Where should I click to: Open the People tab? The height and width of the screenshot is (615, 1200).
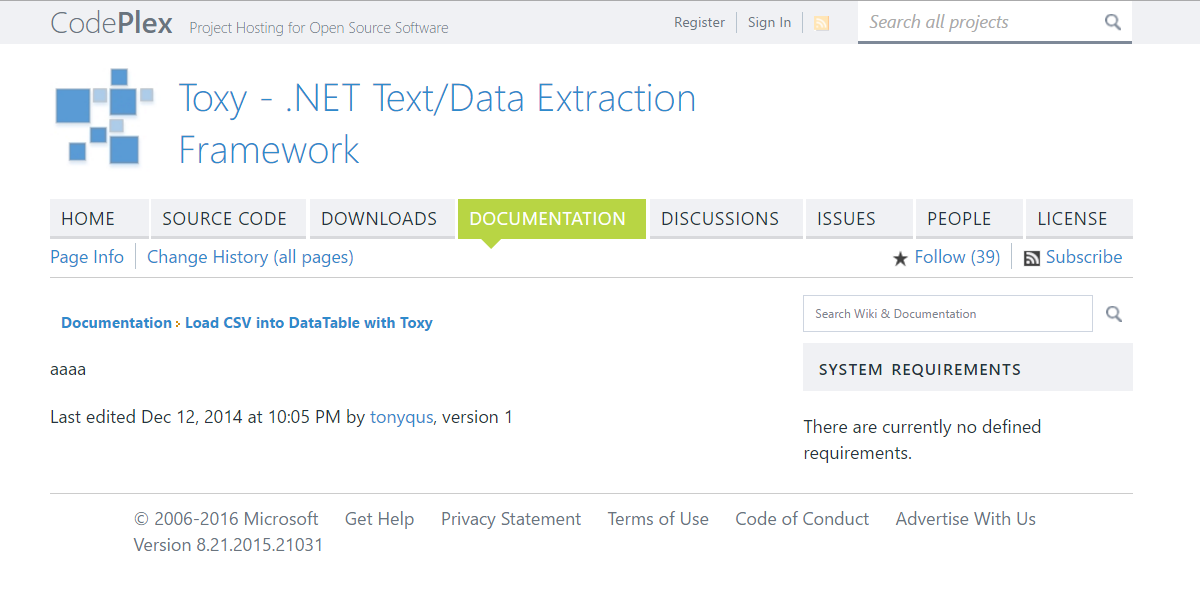tap(959, 219)
